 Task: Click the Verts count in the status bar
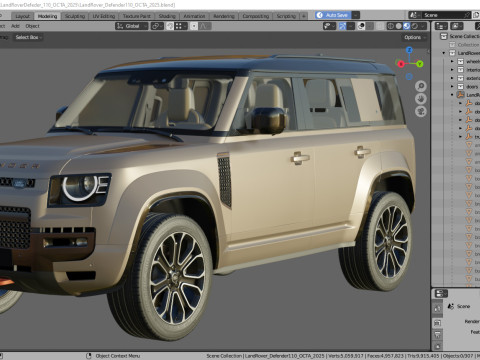click(346, 356)
